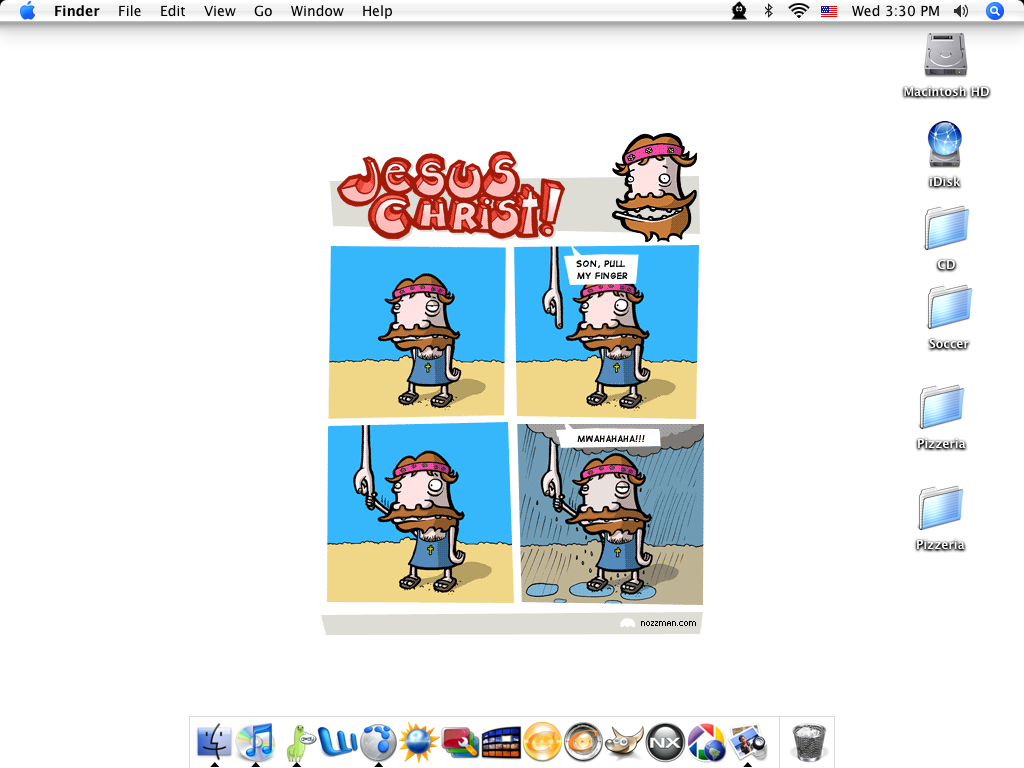Open the Bluetooth status menu
Screen dimensions: 1024x768
click(769, 10)
